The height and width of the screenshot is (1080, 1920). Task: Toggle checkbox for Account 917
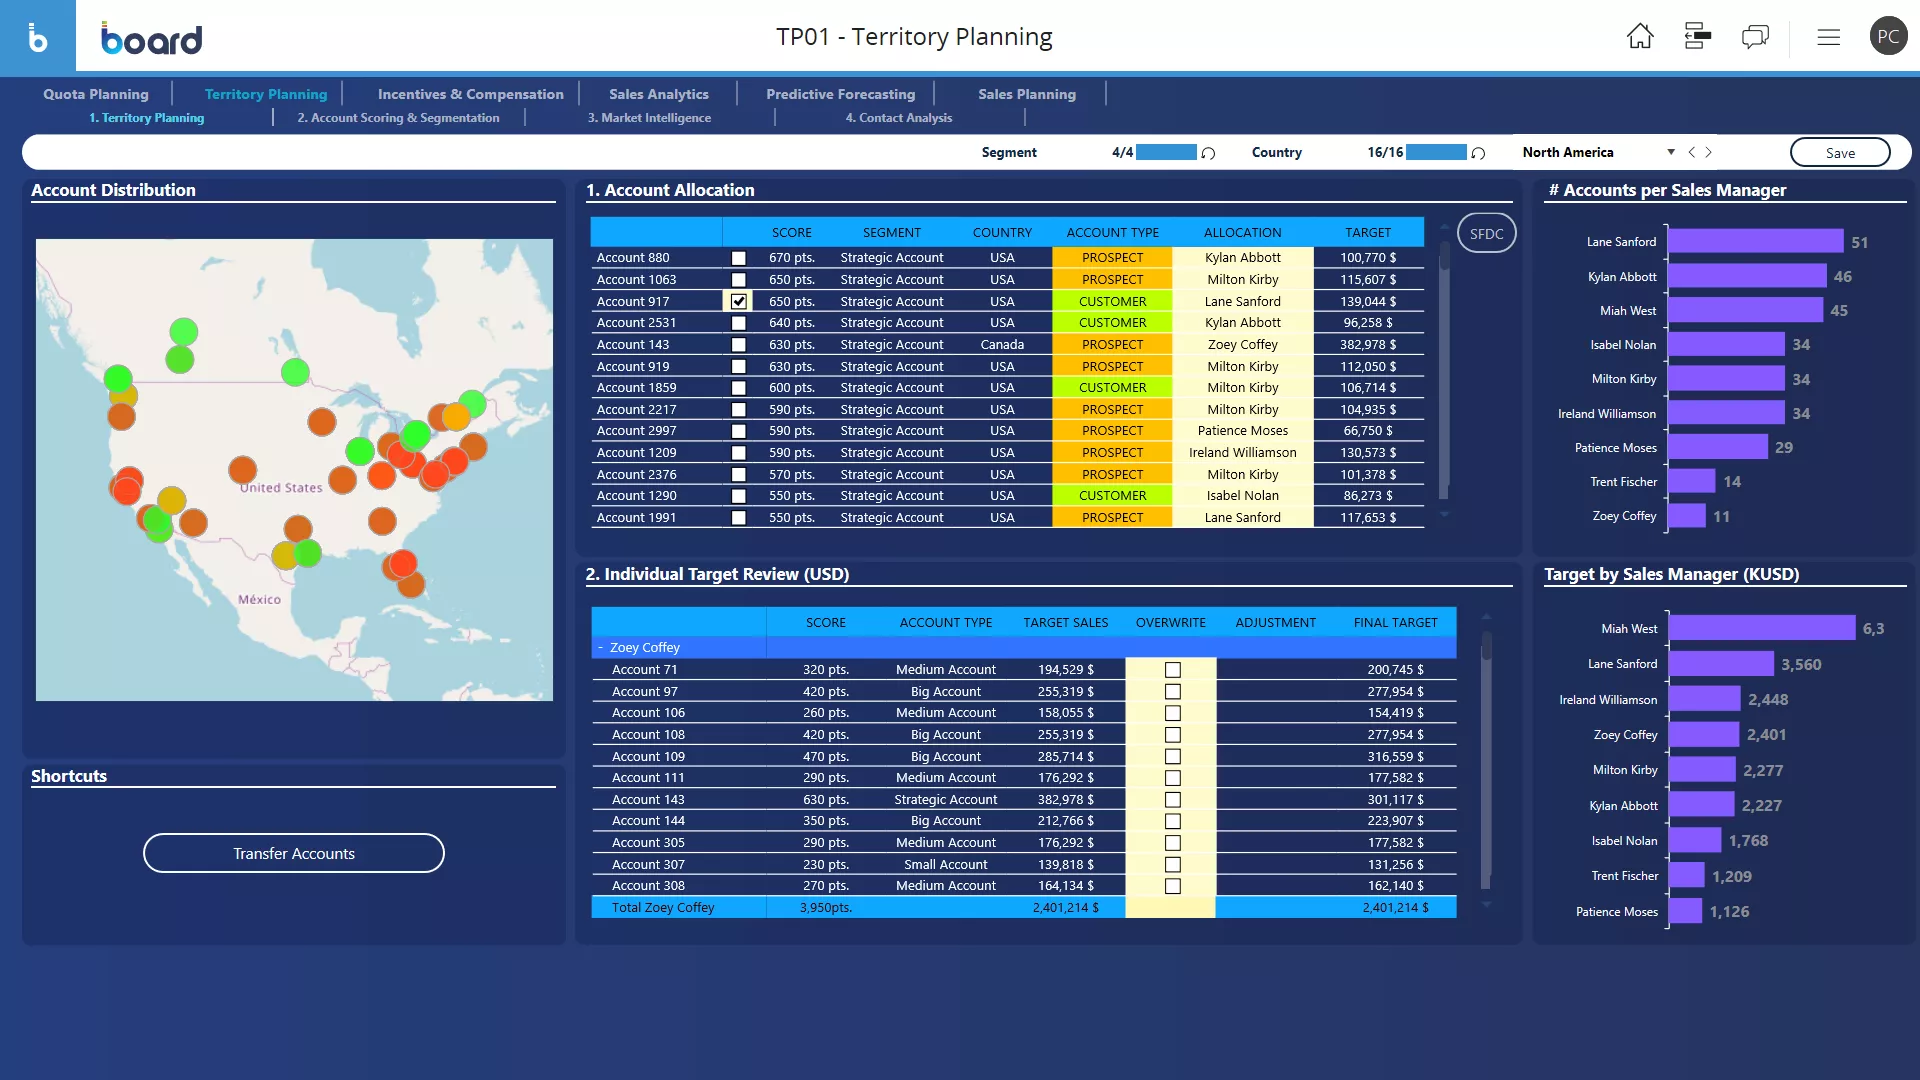pos(737,301)
